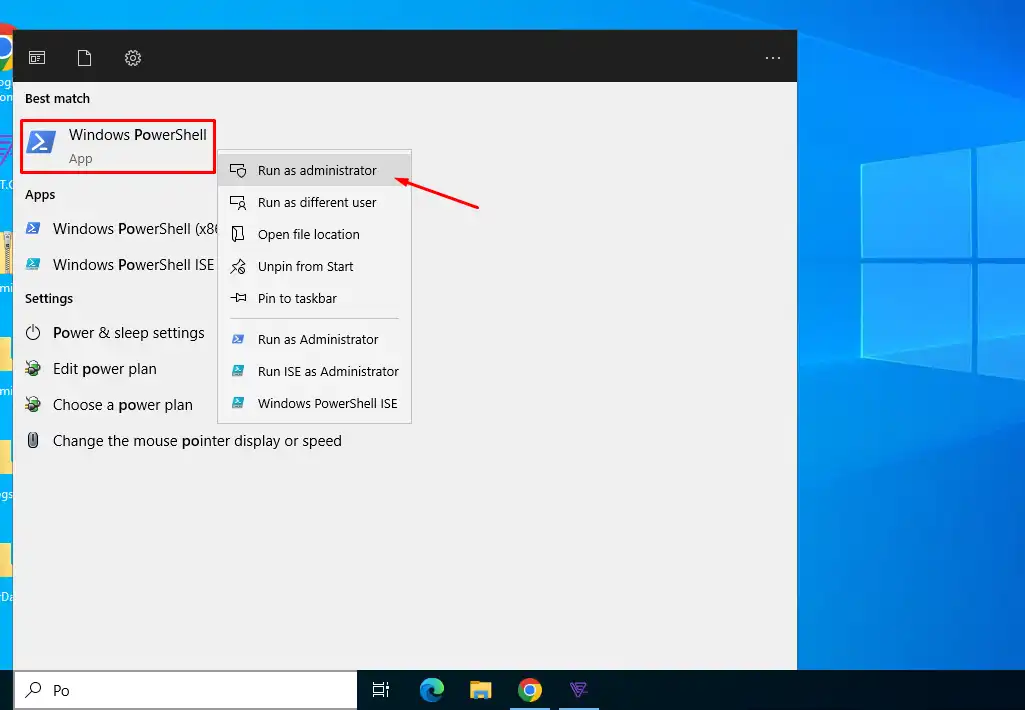
Task: Click the Windows PowerShell best match icon
Action: 41,143
